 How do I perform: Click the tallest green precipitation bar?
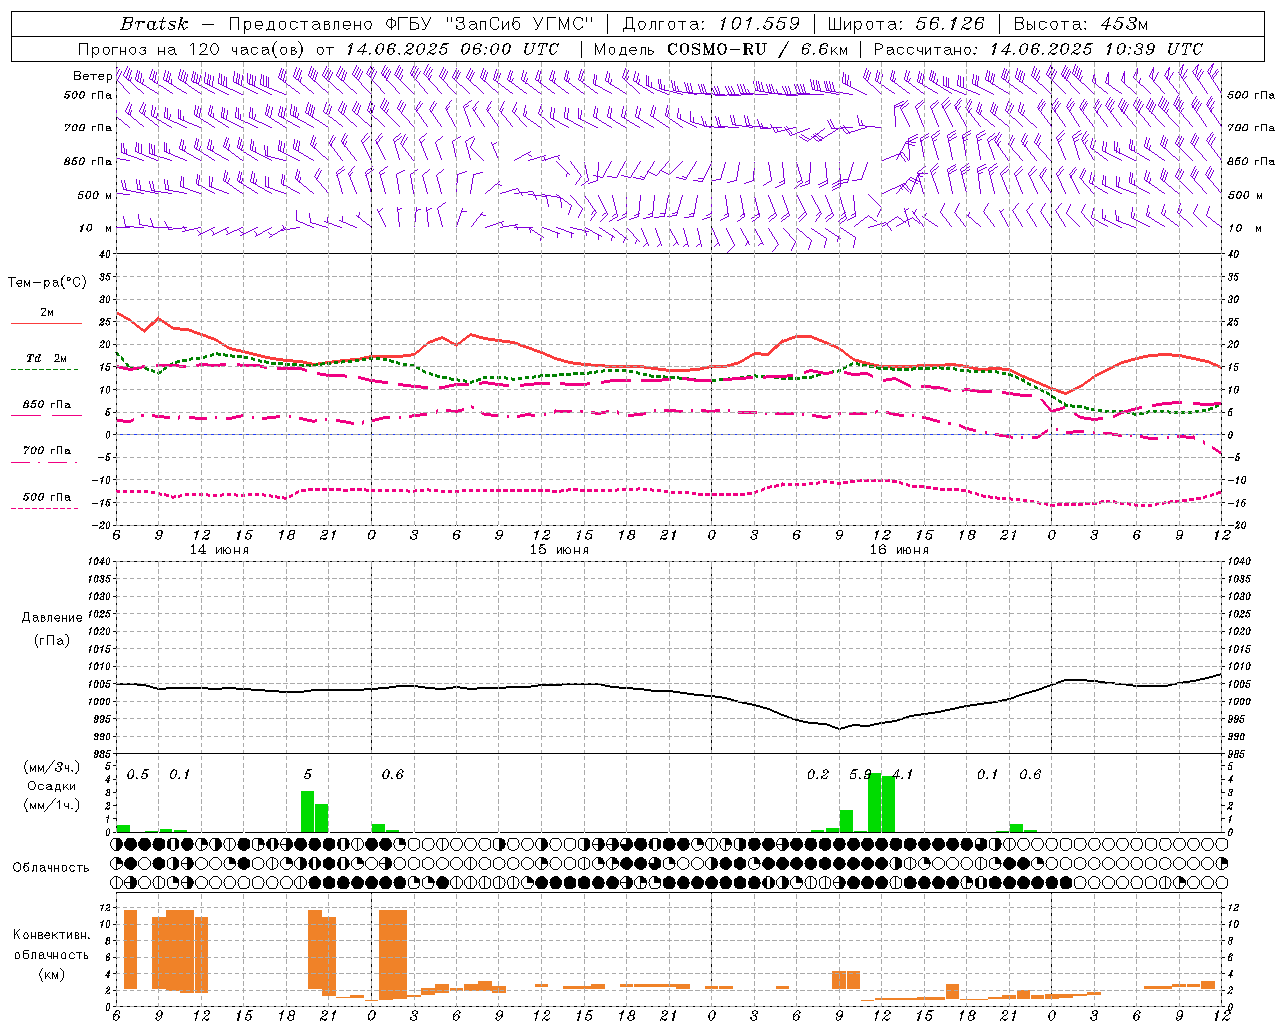pos(874,802)
